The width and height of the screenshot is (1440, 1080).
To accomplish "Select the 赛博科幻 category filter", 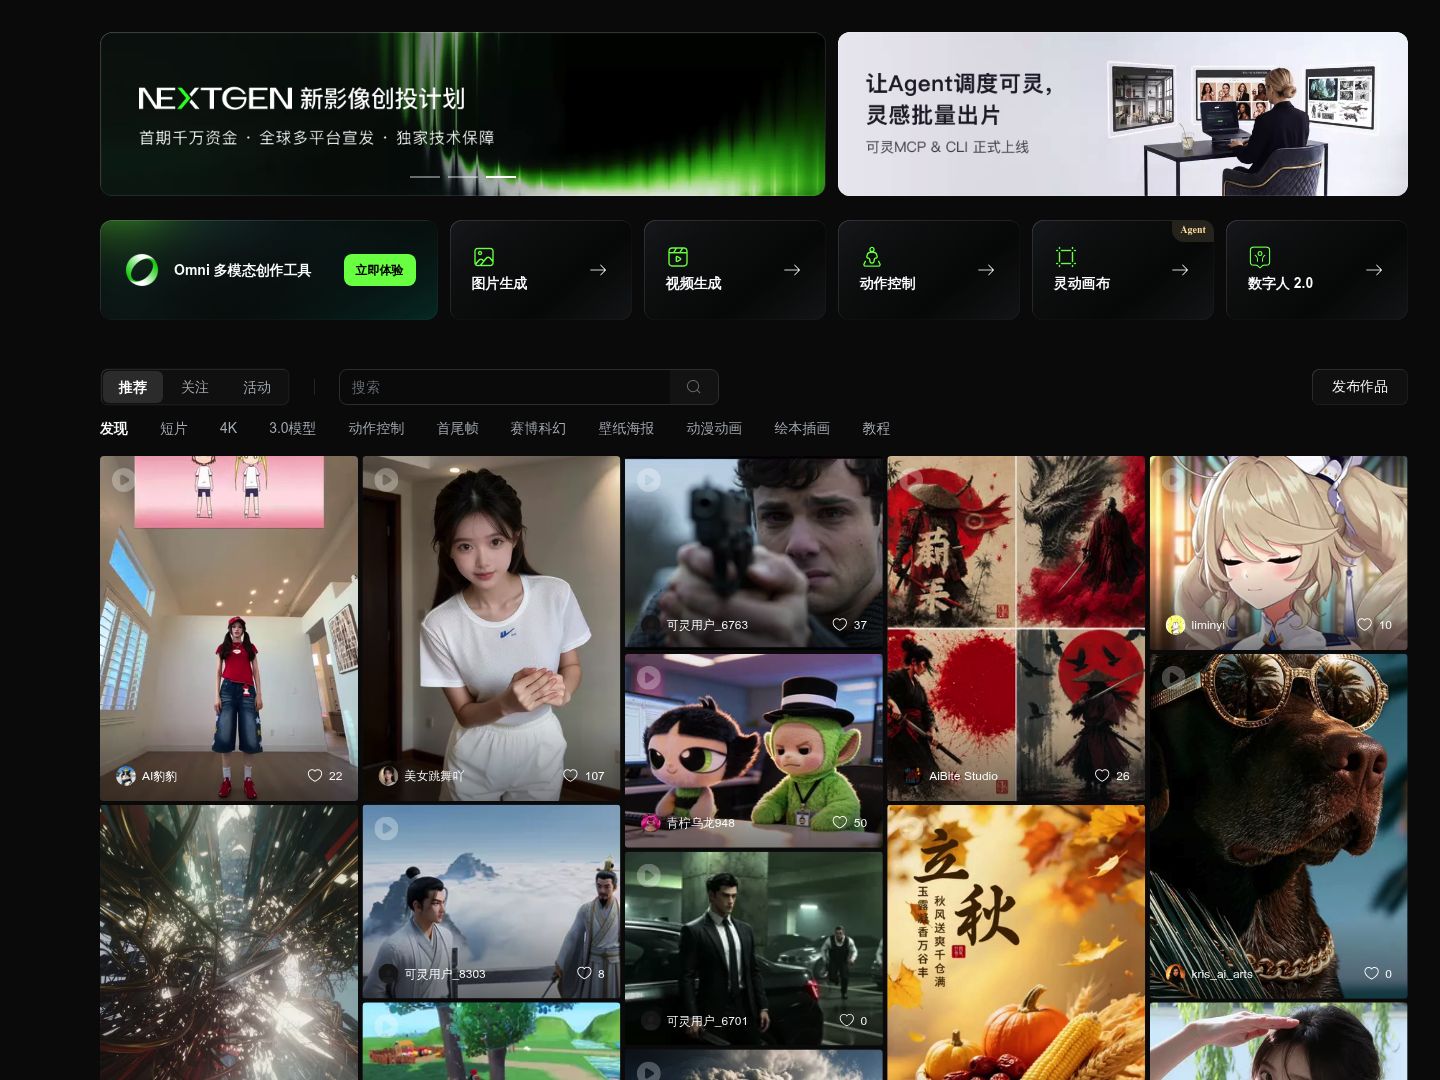I will tap(538, 428).
